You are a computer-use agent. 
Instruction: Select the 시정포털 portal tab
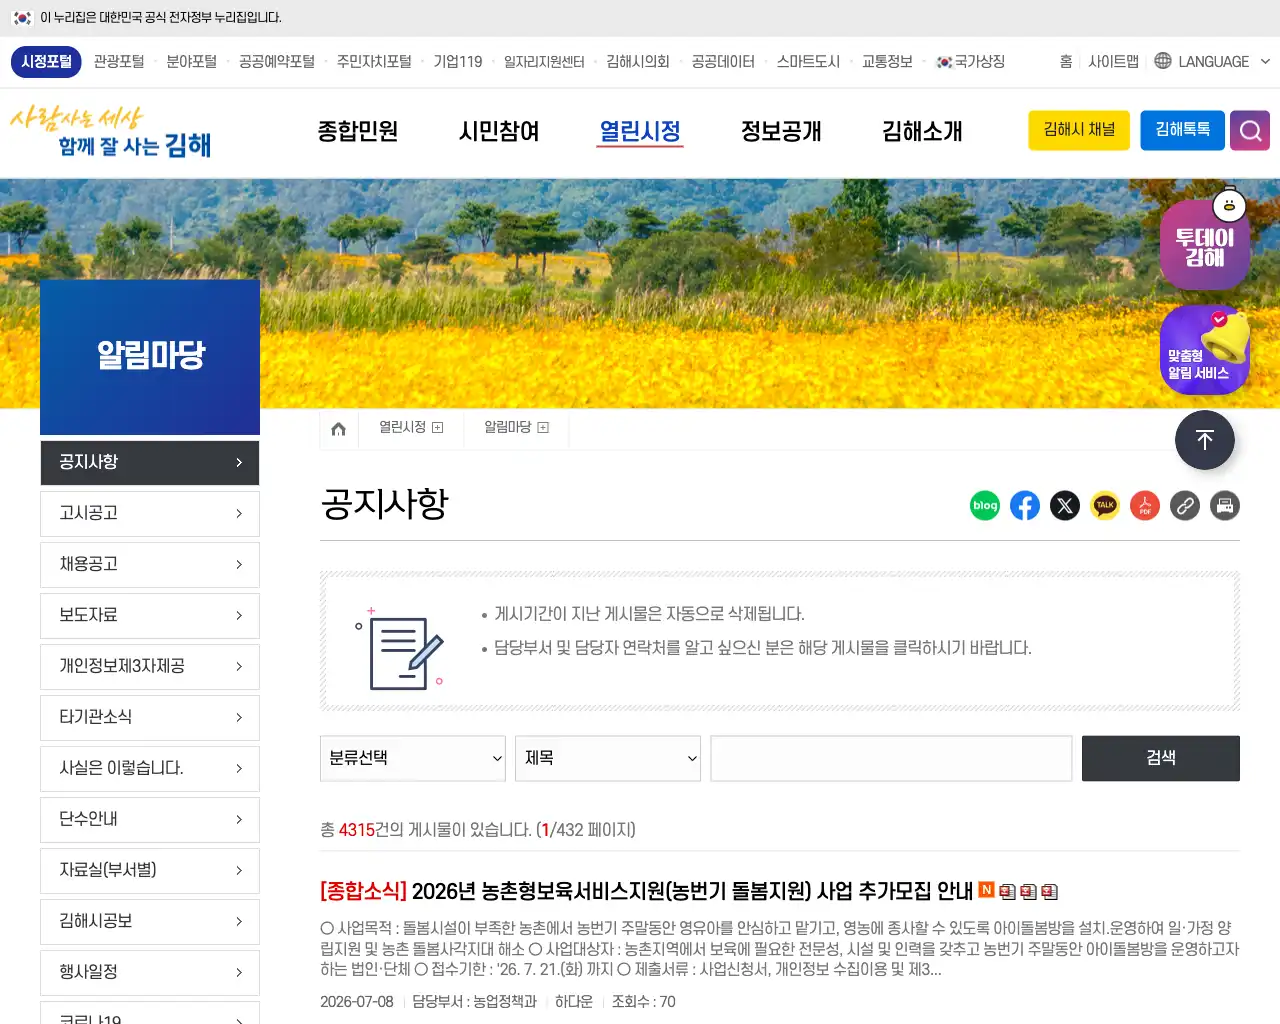tap(47, 62)
